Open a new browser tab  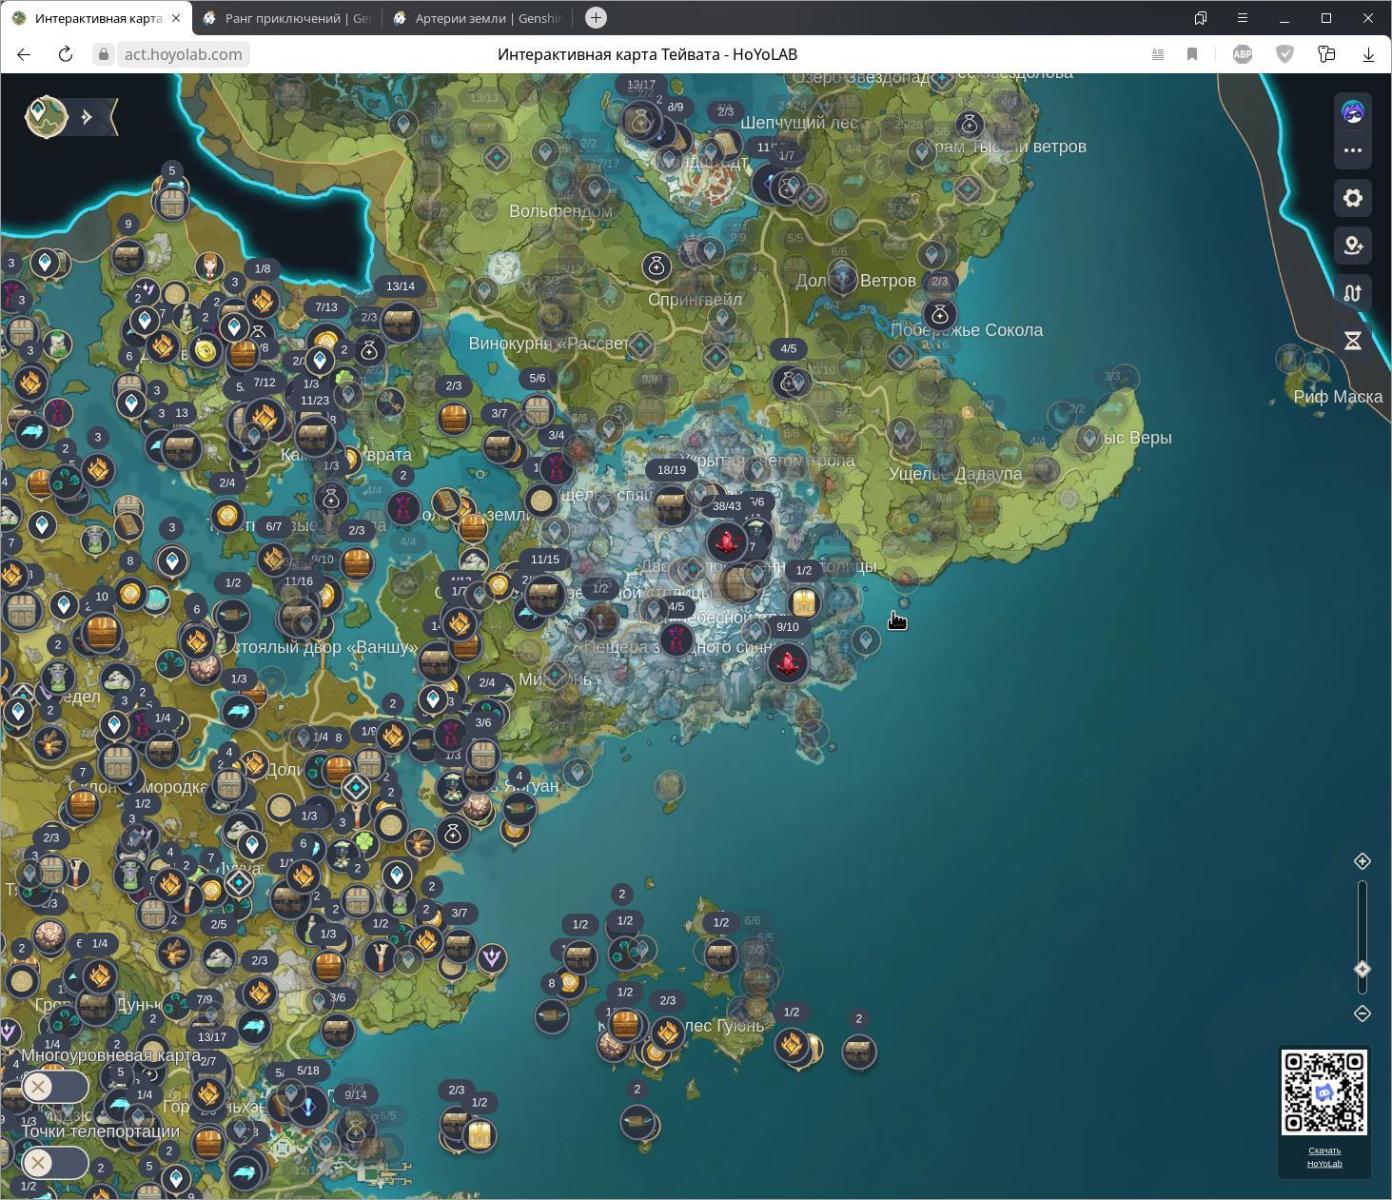coord(595,18)
